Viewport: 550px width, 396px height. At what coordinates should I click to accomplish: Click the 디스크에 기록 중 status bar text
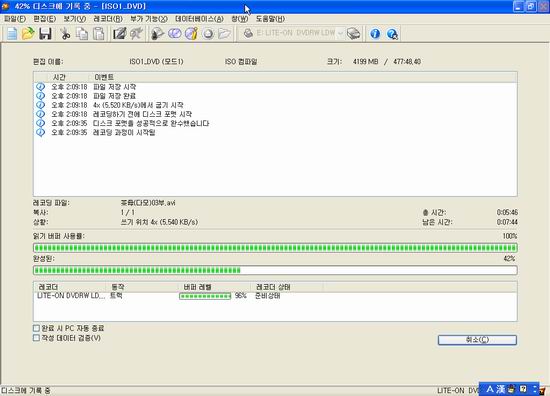coord(26,390)
